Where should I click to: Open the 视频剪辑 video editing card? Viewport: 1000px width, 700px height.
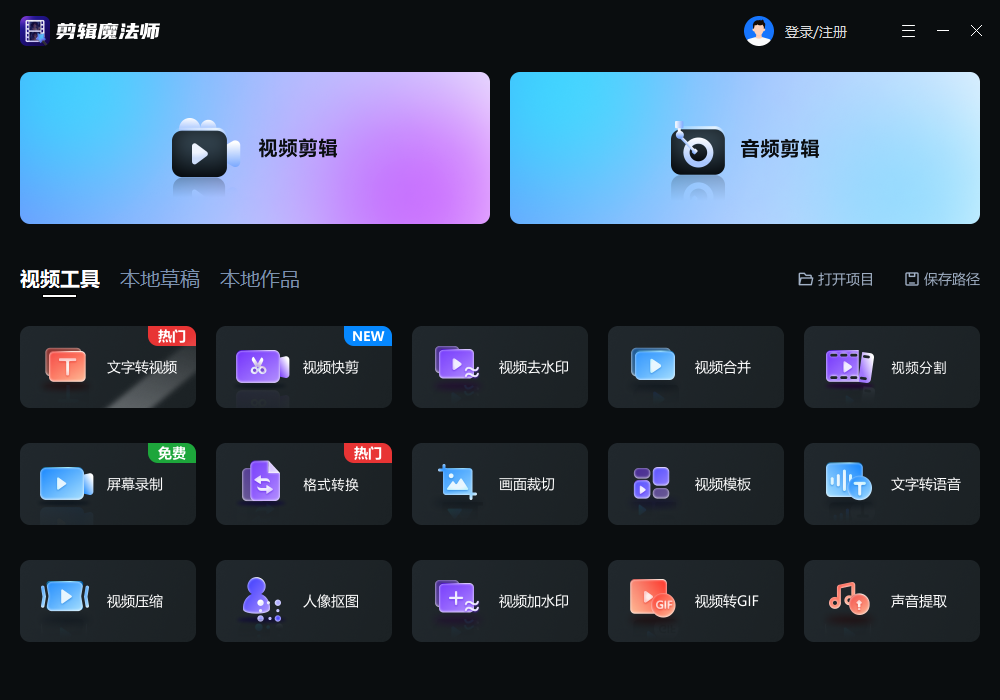coord(254,148)
